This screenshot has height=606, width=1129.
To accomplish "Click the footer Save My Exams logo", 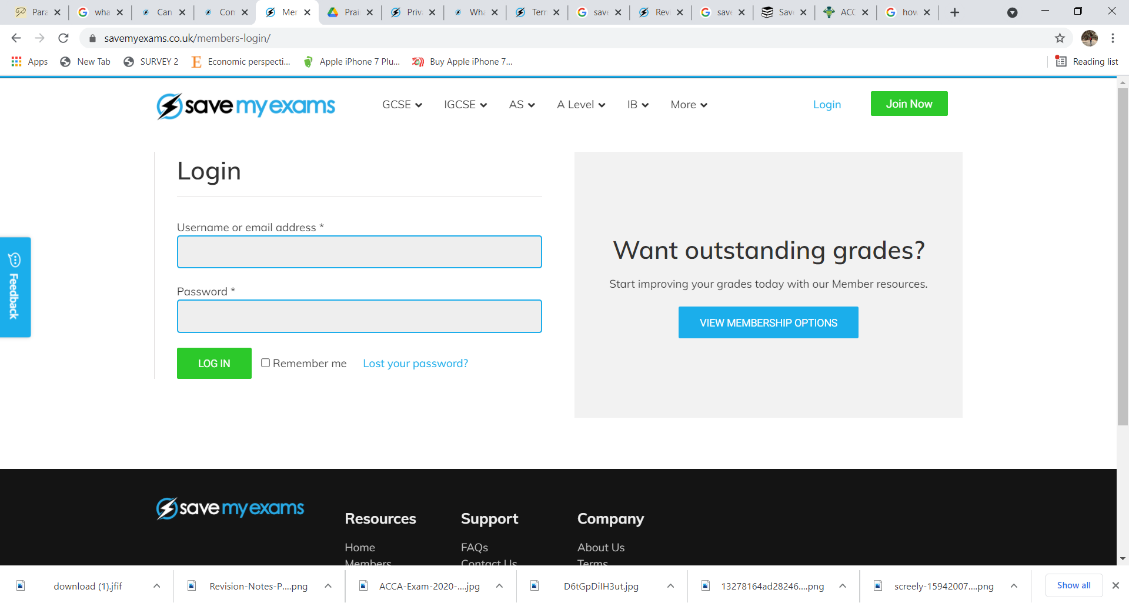I will tap(230, 508).
